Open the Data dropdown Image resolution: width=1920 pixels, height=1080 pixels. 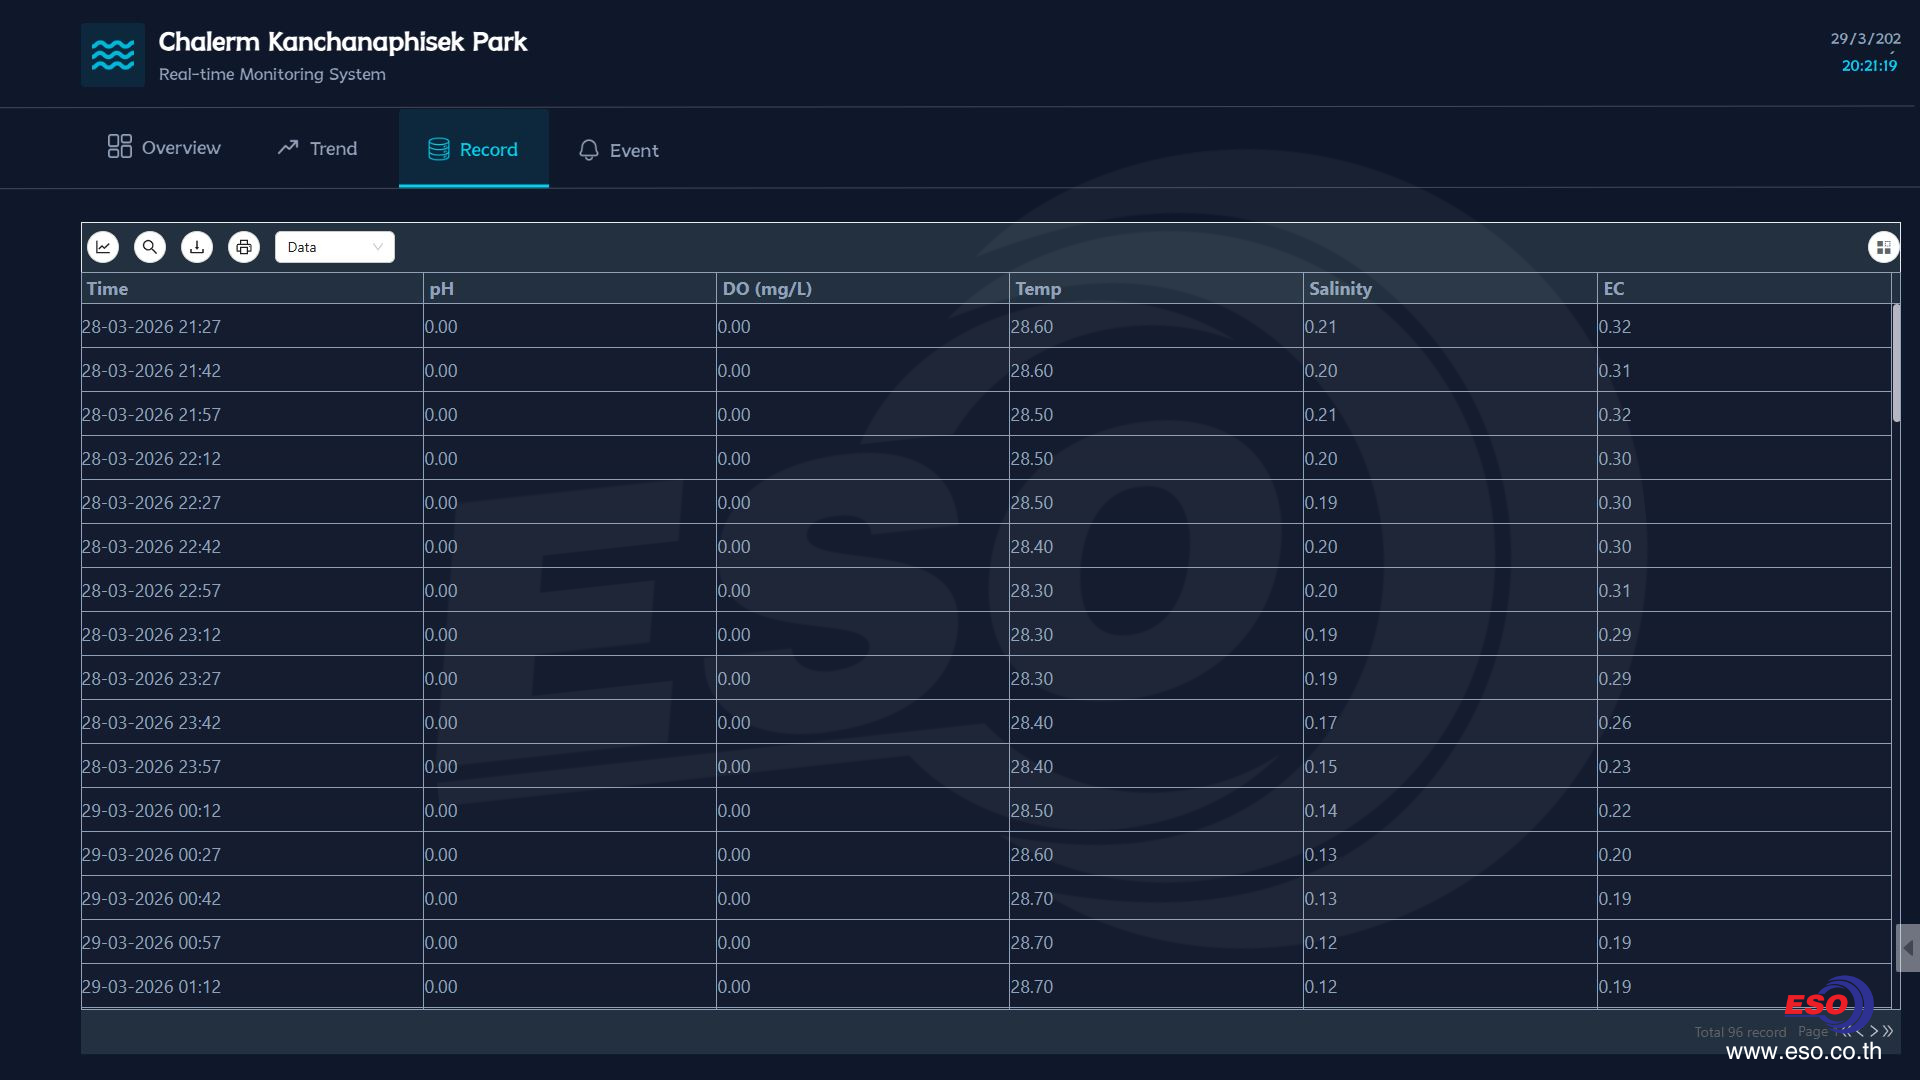[334, 247]
